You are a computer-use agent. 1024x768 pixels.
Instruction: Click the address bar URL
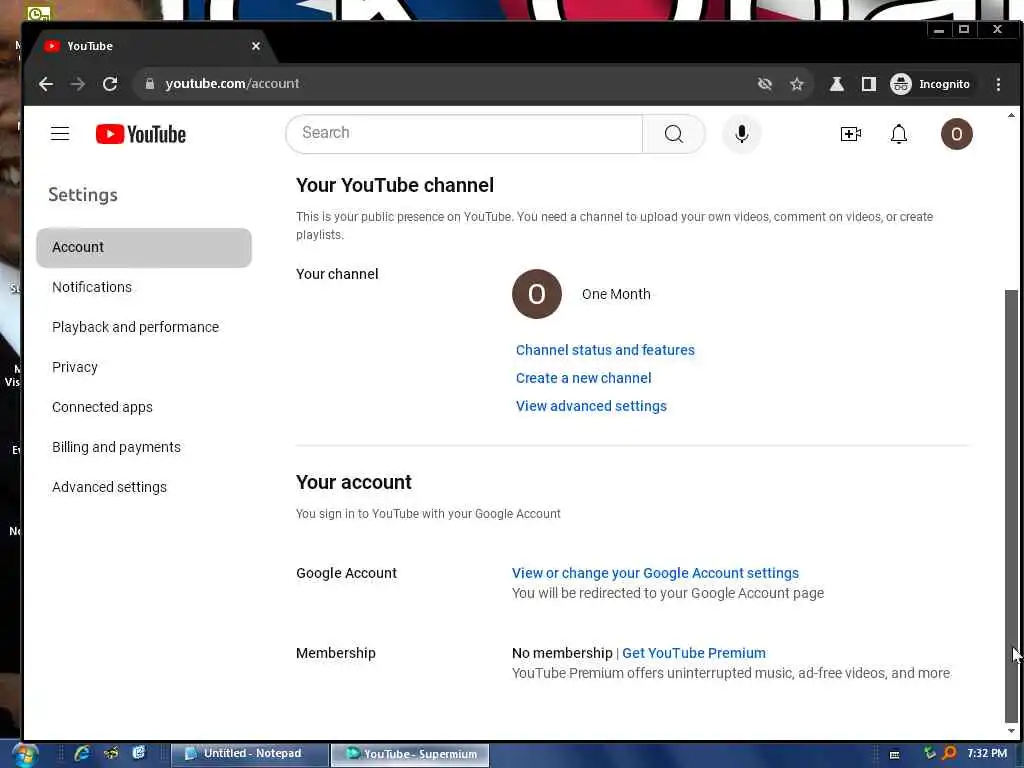click(232, 84)
